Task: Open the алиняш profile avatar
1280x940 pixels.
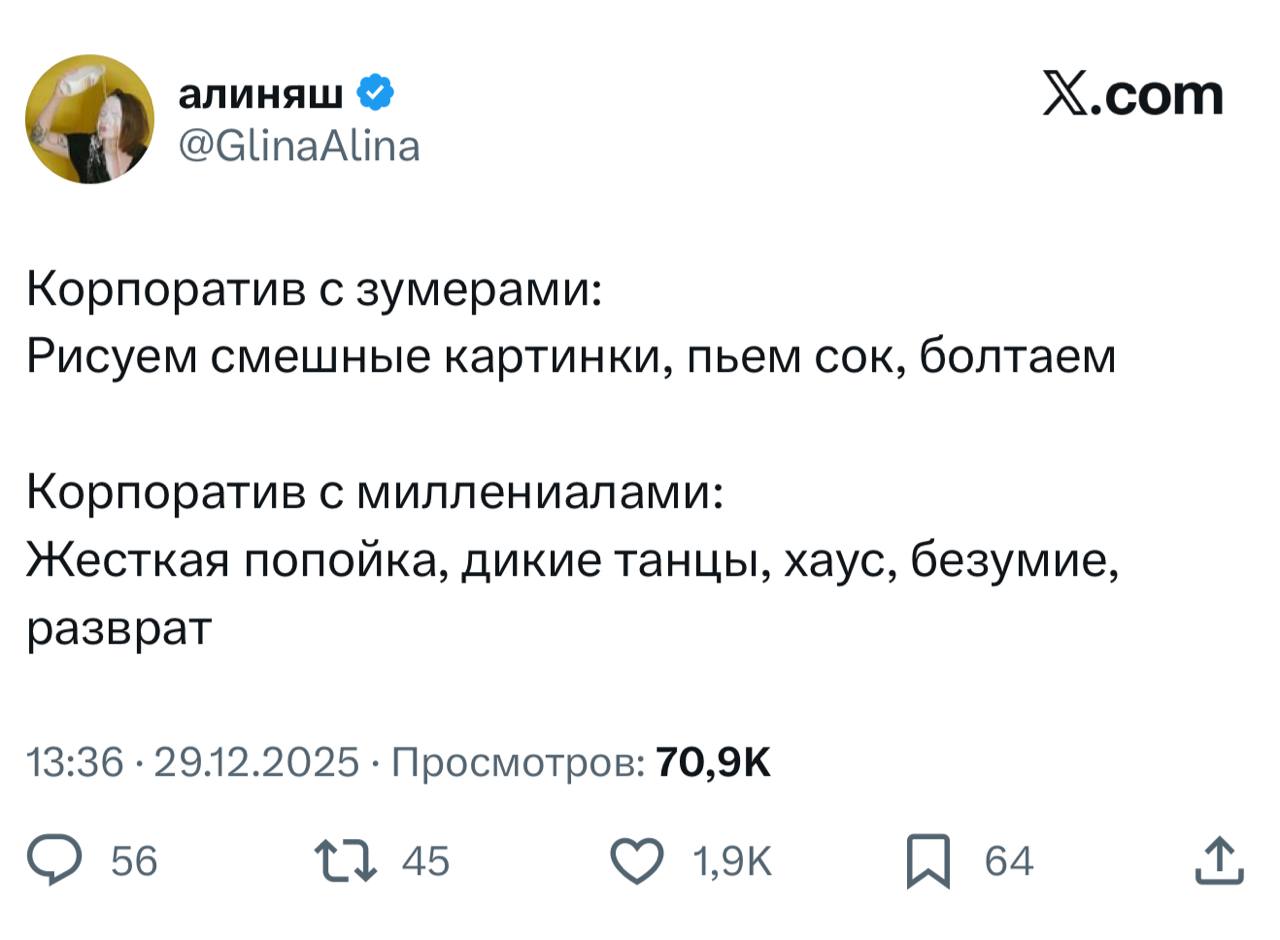Action: click(90, 119)
